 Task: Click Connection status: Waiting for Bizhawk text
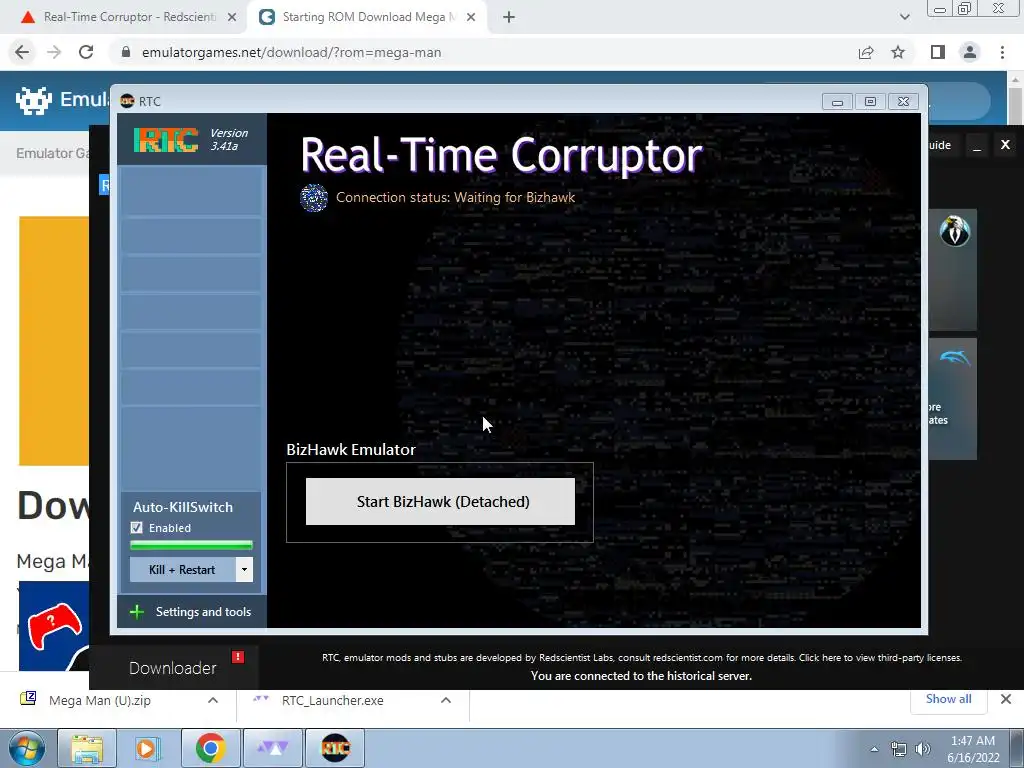[x=455, y=197]
